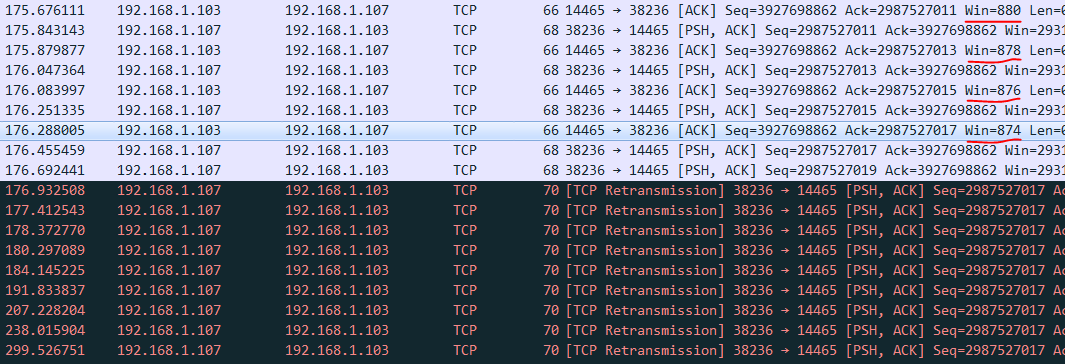Select the retransmission at time 299.526751
The image size is (1065, 364).
click(x=532, y=350)
